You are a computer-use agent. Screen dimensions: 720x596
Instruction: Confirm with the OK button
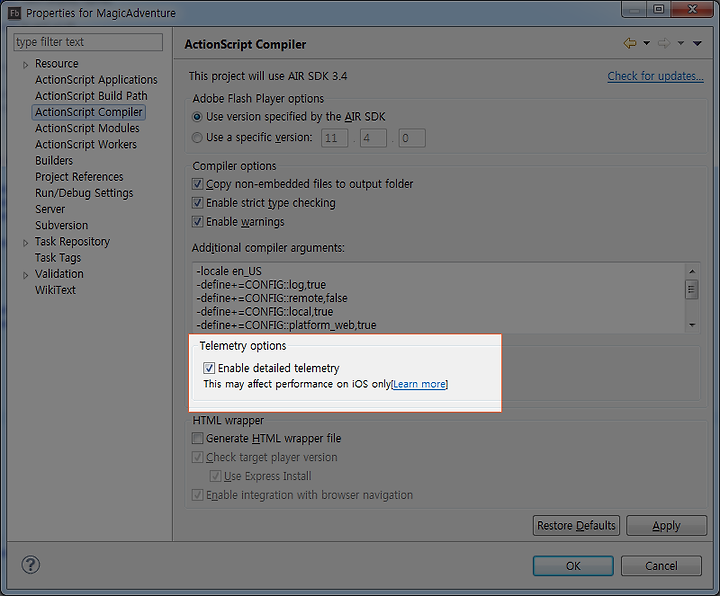click(573, 566)
